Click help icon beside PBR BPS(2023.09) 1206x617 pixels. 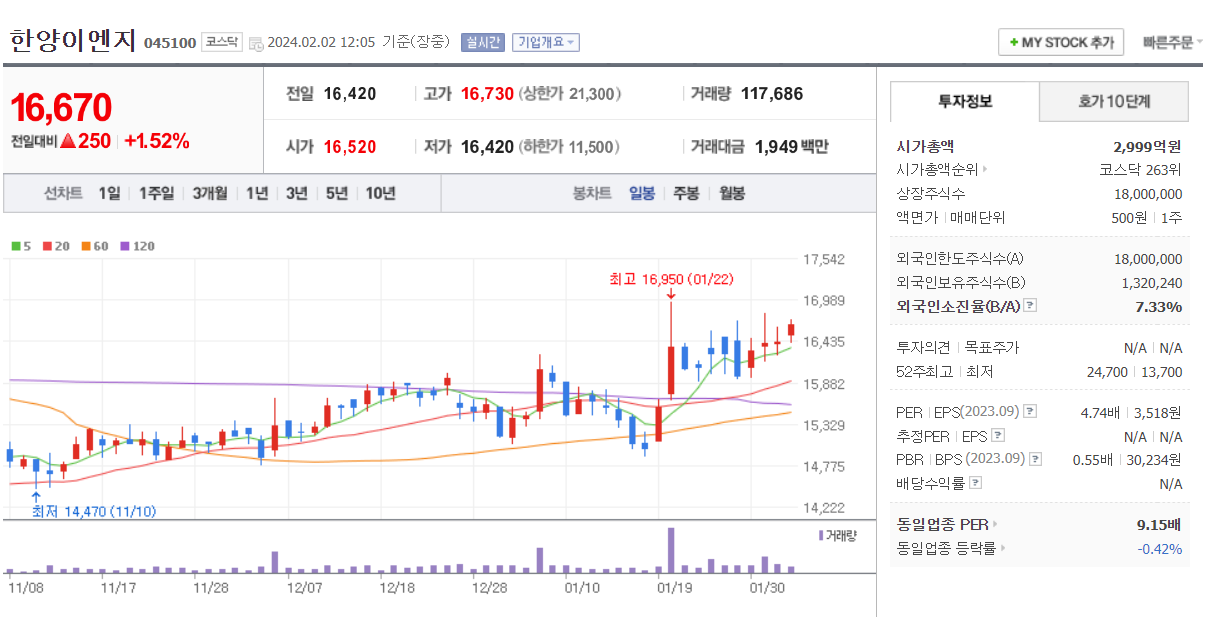pos(1035,459)
